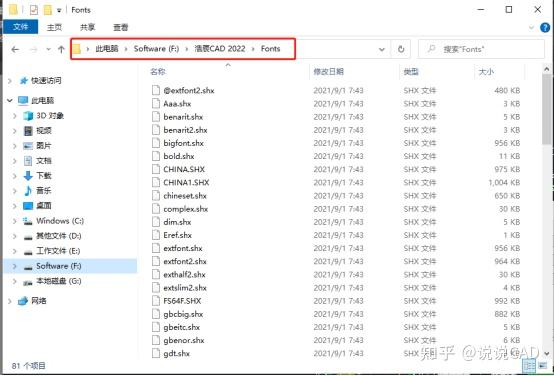Open recent locations dropdown arrow
The image size is (554, 376).
click(49, 49)
